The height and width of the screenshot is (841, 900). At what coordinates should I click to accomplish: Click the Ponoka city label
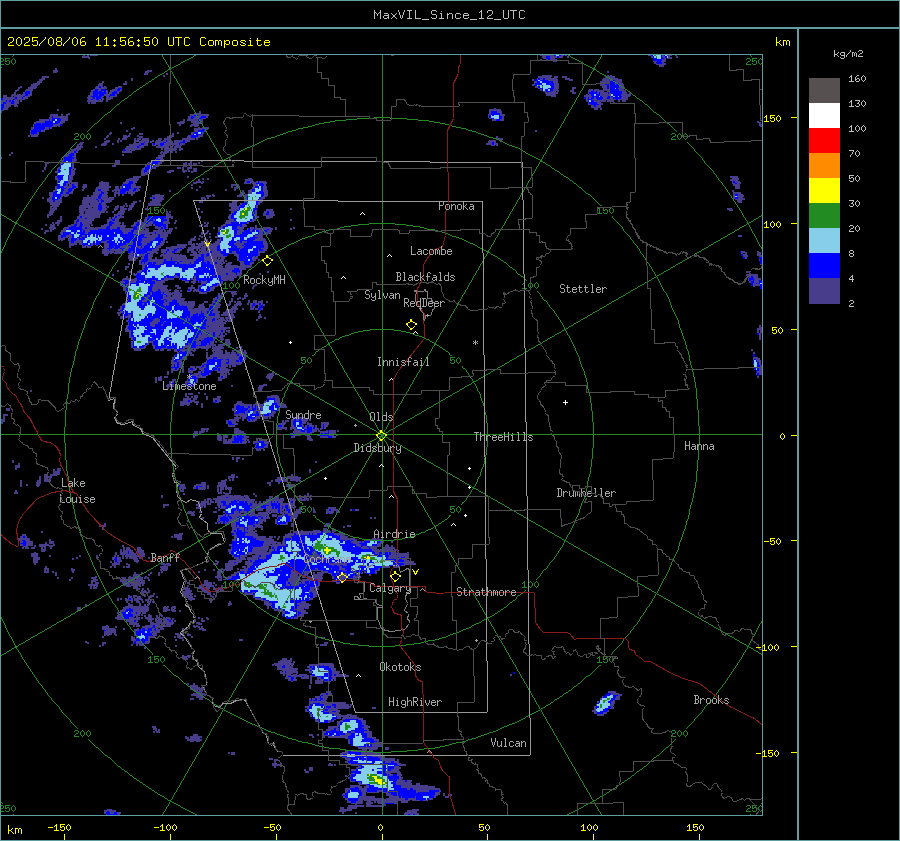(x=456, y=206)
